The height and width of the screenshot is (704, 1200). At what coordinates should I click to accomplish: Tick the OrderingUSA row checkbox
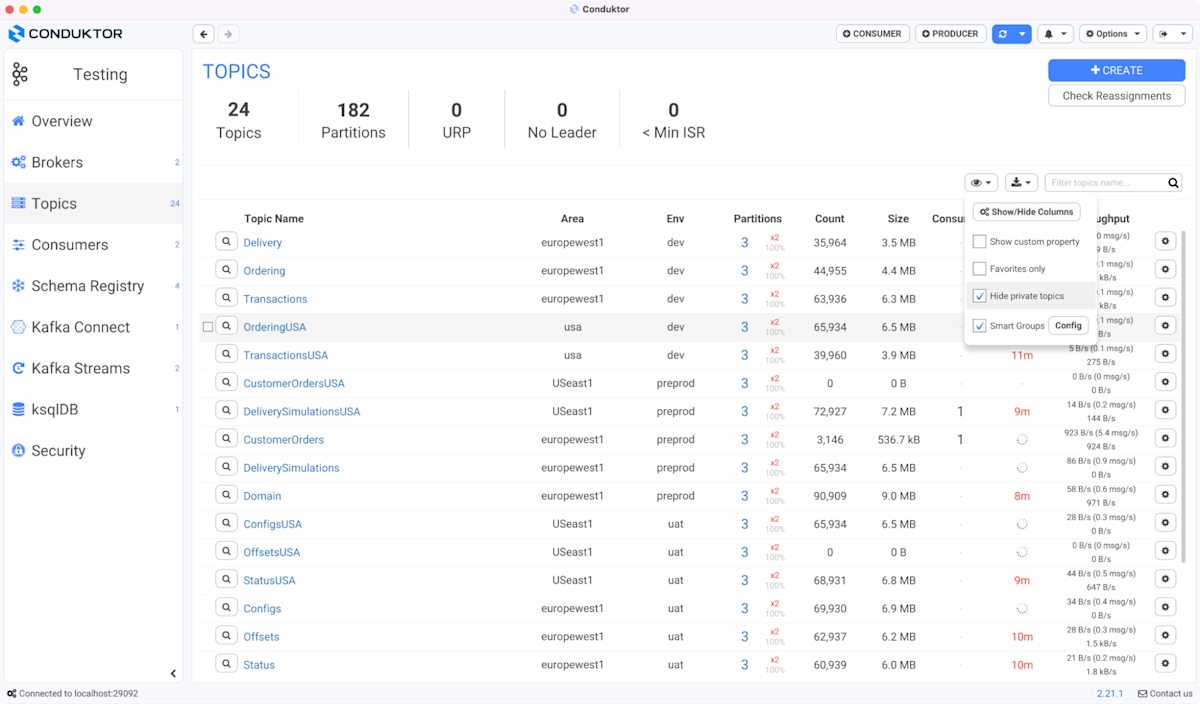(208, 327)
